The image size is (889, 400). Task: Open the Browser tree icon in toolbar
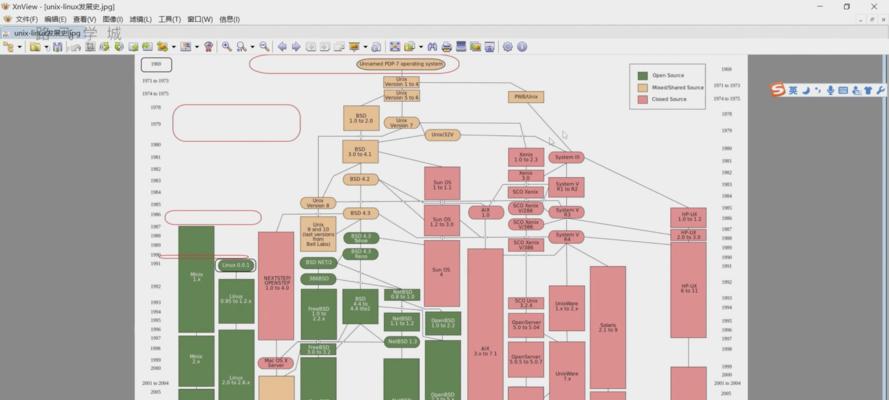pos(8,46)
